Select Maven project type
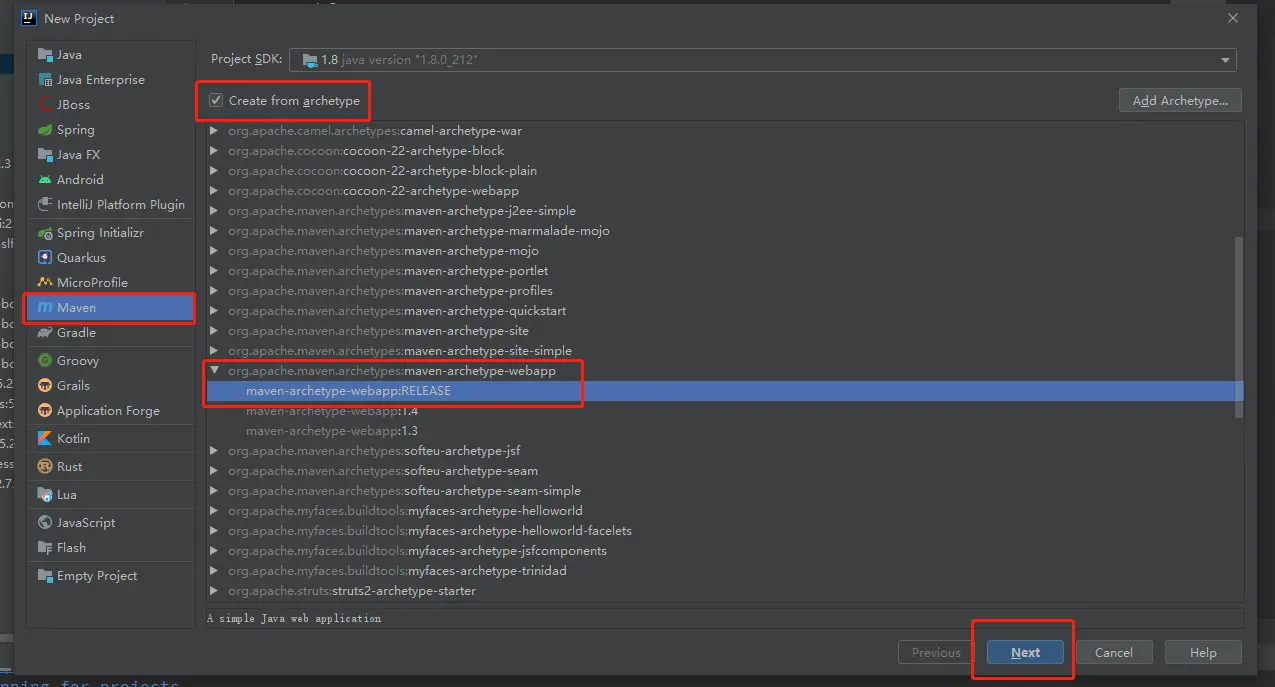The height and width of the screenshot is (687, 1275). [x=111, y=308]
